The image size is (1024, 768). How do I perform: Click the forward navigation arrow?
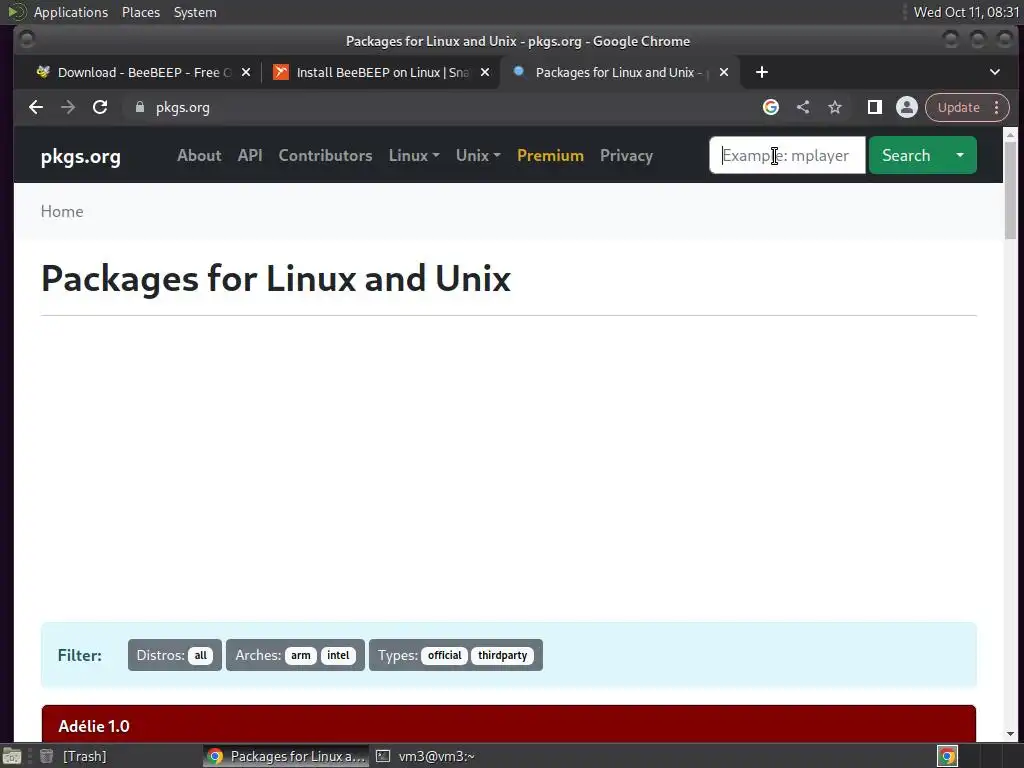tap(68, 107)
